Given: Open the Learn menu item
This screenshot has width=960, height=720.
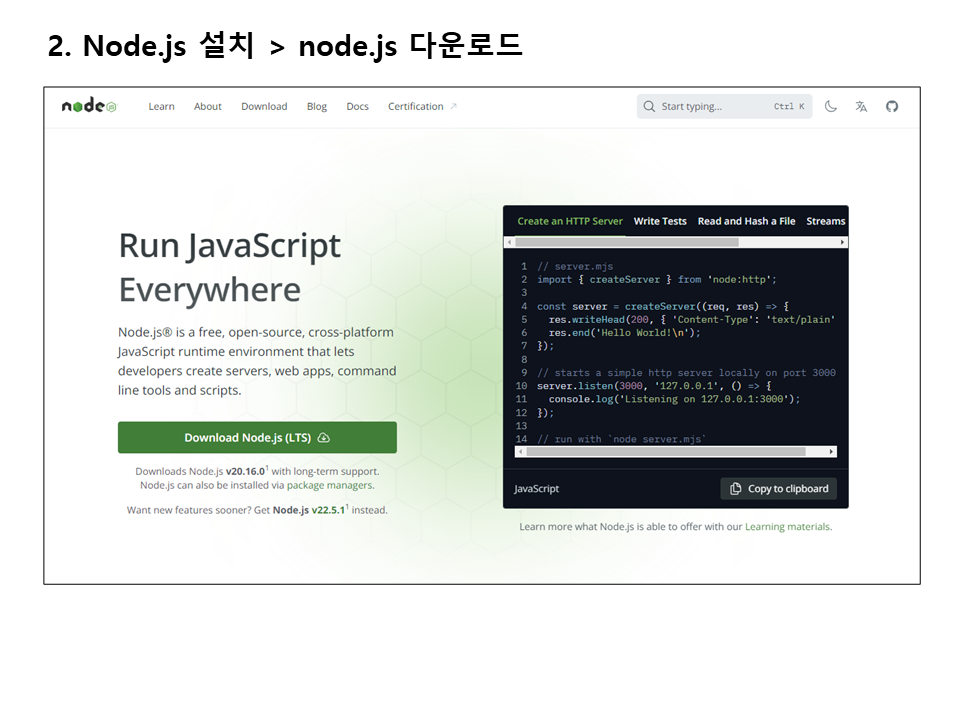Looking at the screenshot, I should click(x=162, y=107).
